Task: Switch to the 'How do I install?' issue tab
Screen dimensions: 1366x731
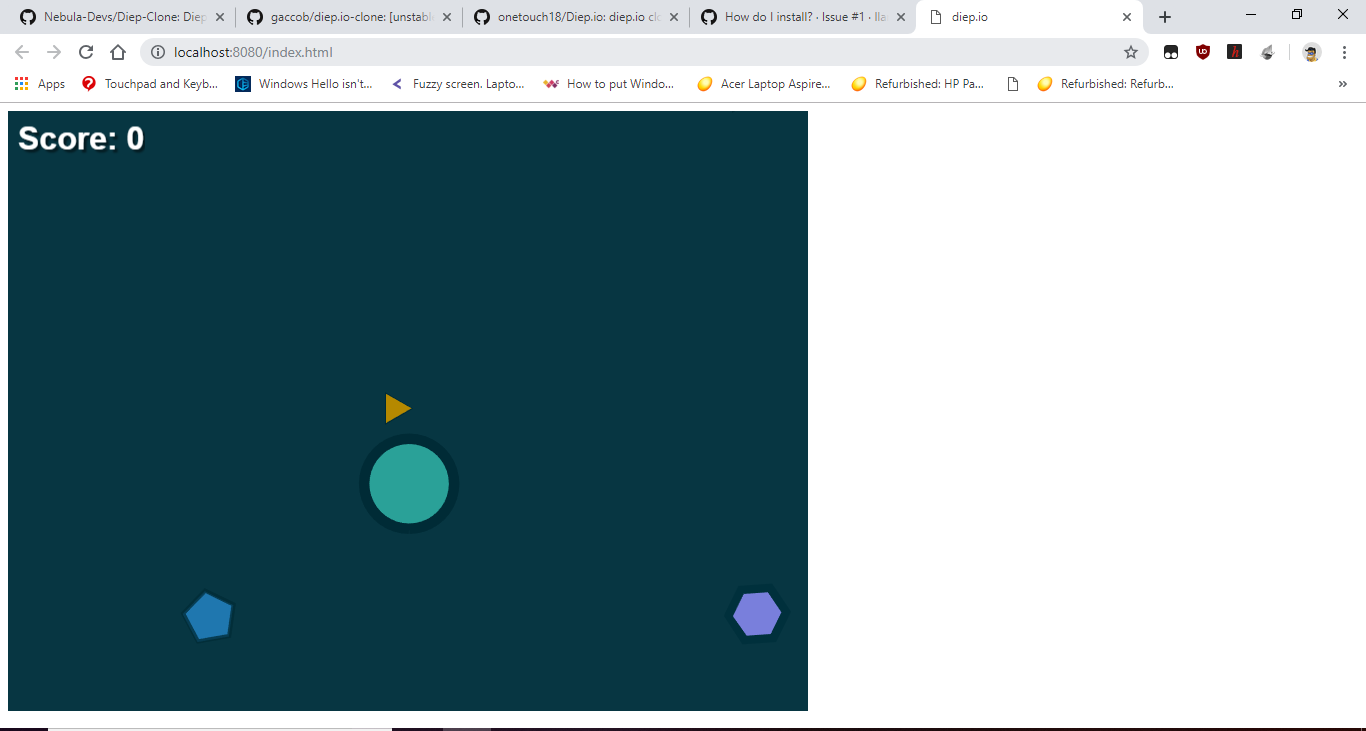Action: 795,16
